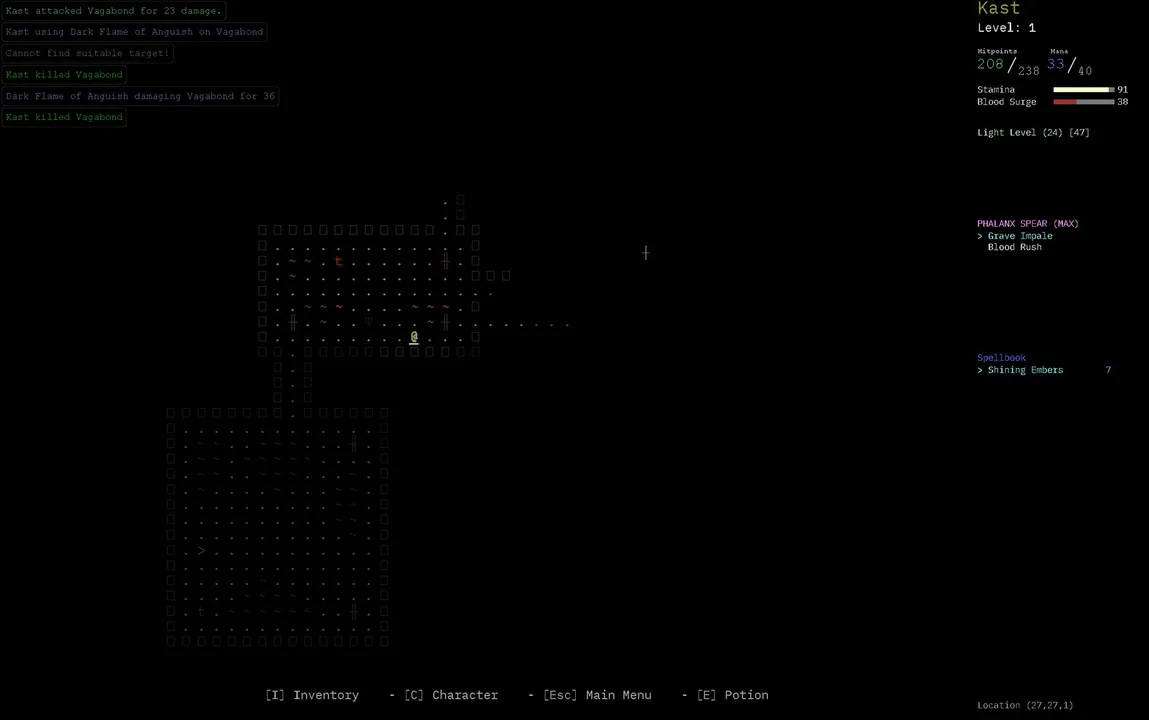Click the Blood Surge value 38
The width and height of the screenshot is (1149, 720).
pos(1122,102)
